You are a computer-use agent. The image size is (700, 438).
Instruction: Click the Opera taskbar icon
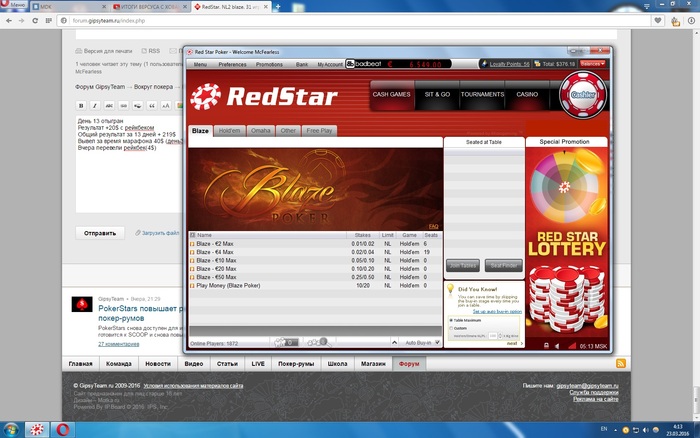click(62, 430)
